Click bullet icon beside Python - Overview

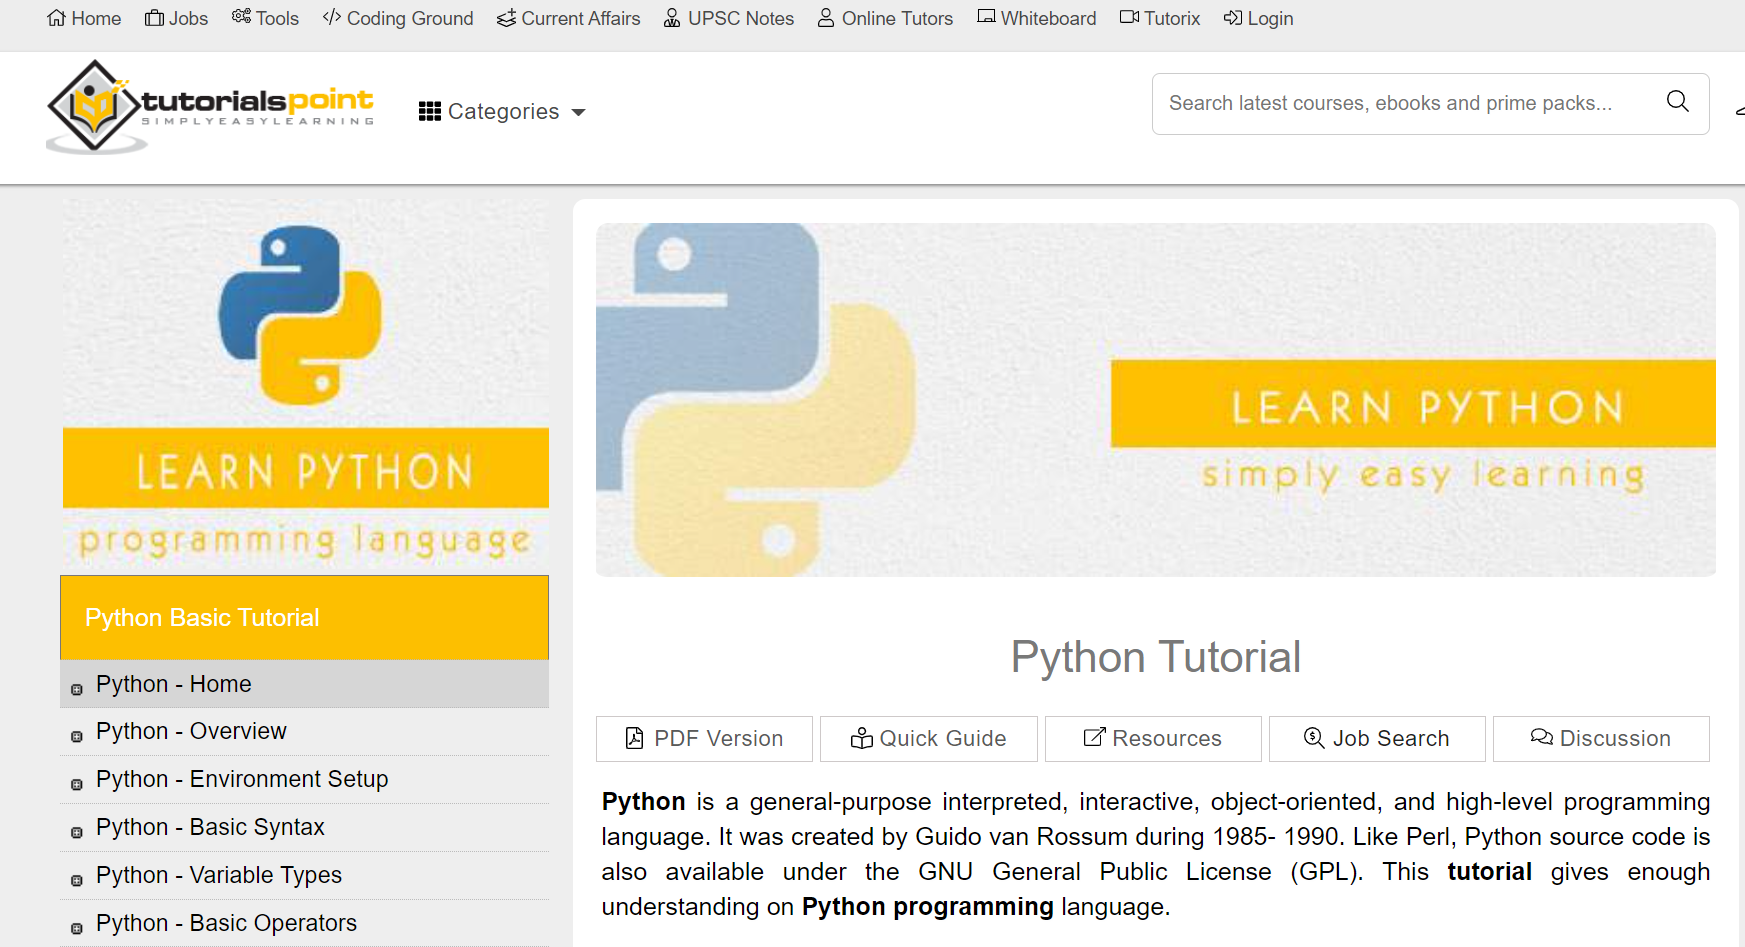(77, 737)
